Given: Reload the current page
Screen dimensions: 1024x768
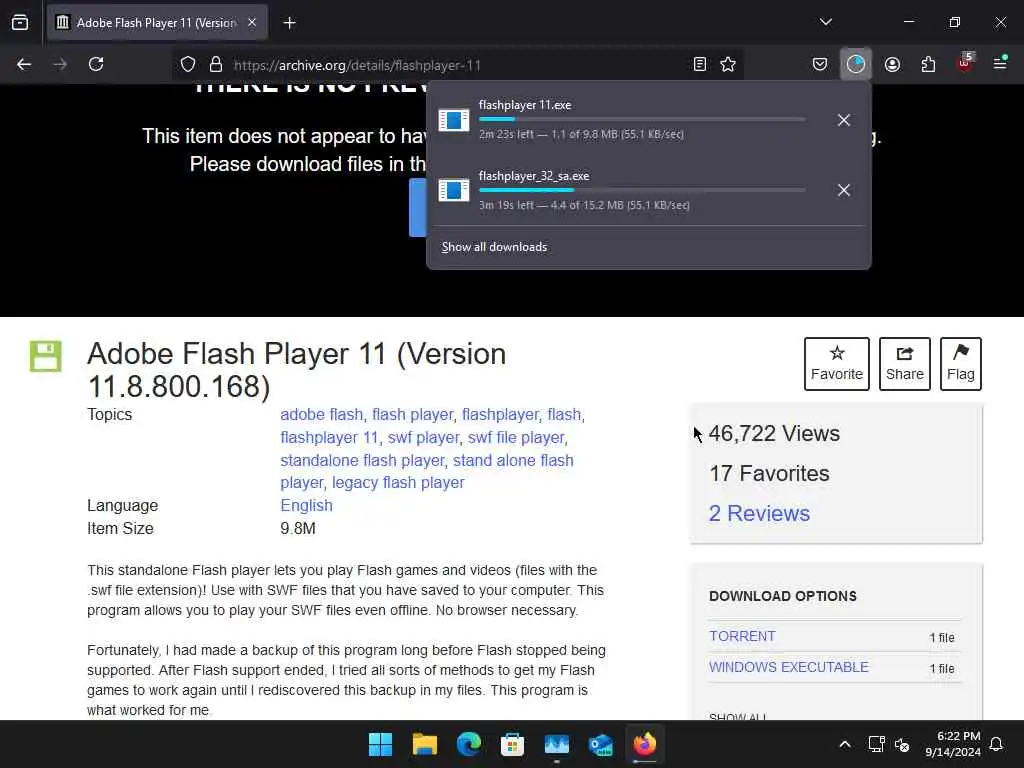Looking at the screenshot, I should coord(96,64).
